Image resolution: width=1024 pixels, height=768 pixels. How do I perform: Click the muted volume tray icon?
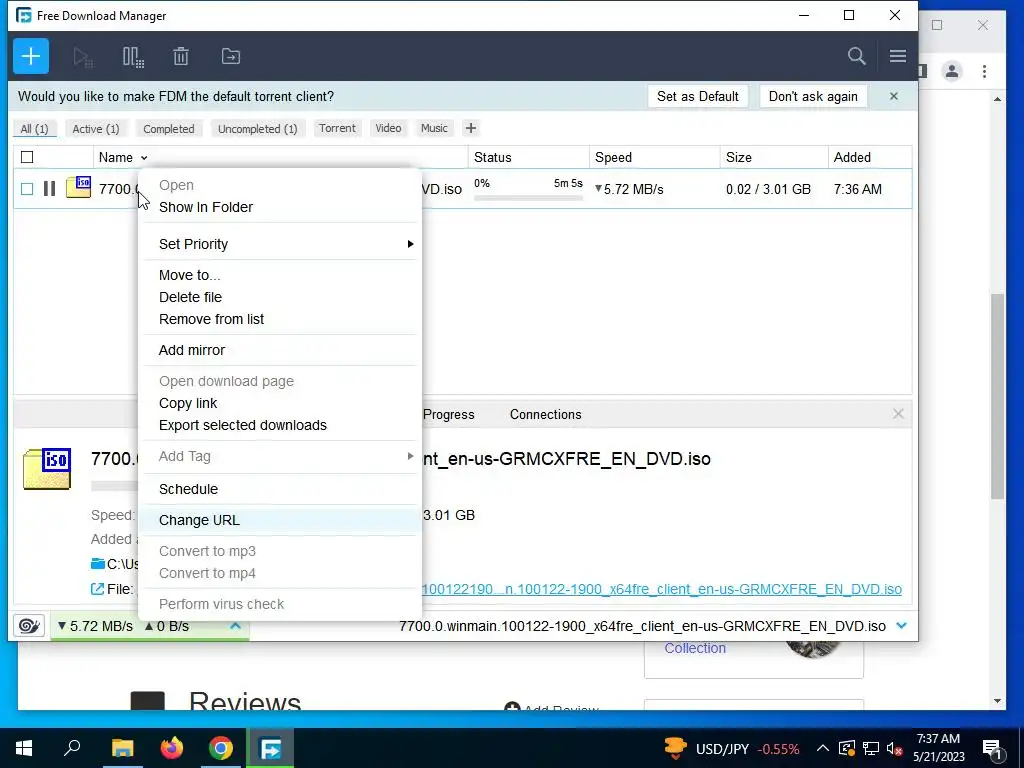tap(895, 748)
